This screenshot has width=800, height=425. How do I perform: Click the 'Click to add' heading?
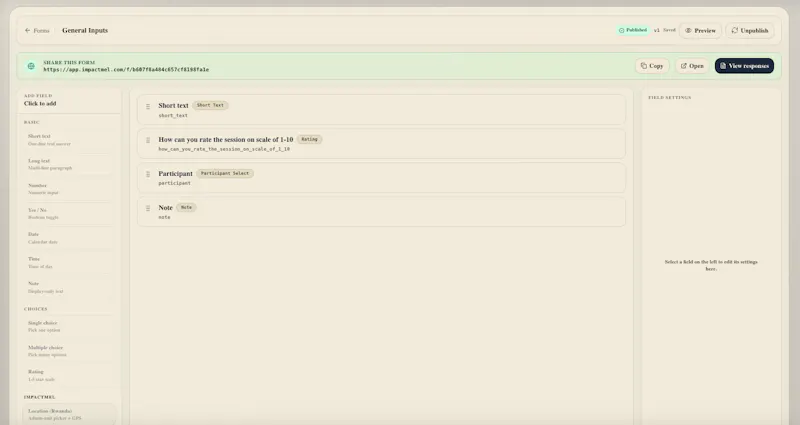coord(40,104)
